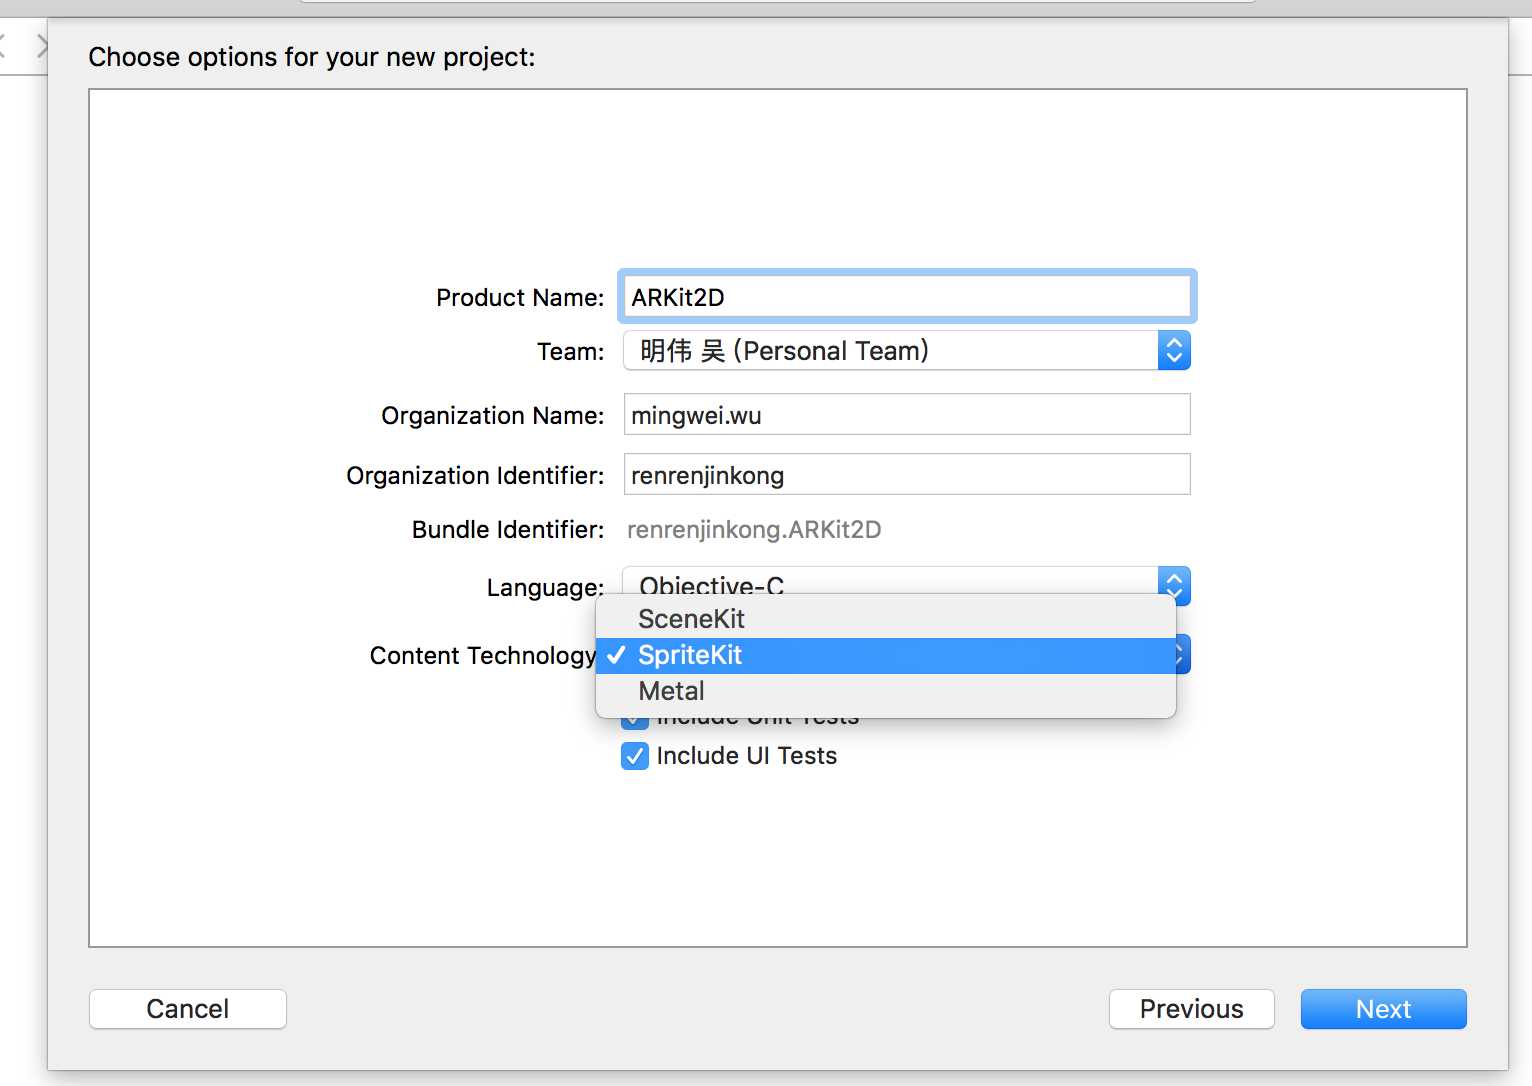Click the Content Technology popup arrows at right edge
Image resolution: width=1532 pixels, height=1086 pixels.
(1183, 655)
